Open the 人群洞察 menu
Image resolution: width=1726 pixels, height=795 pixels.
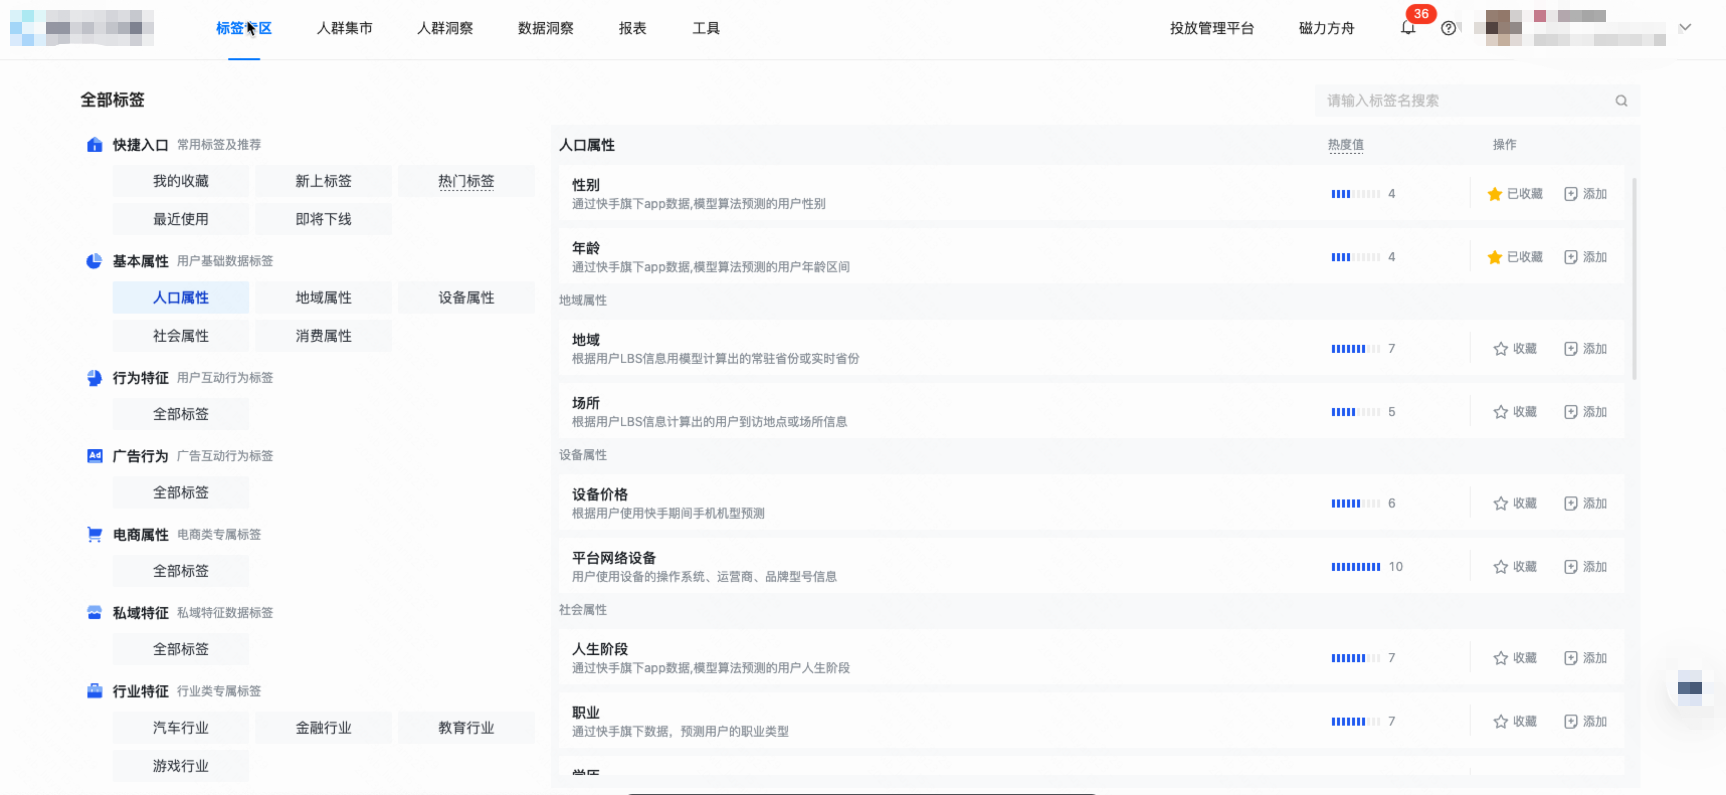click(x=445, y=28)
